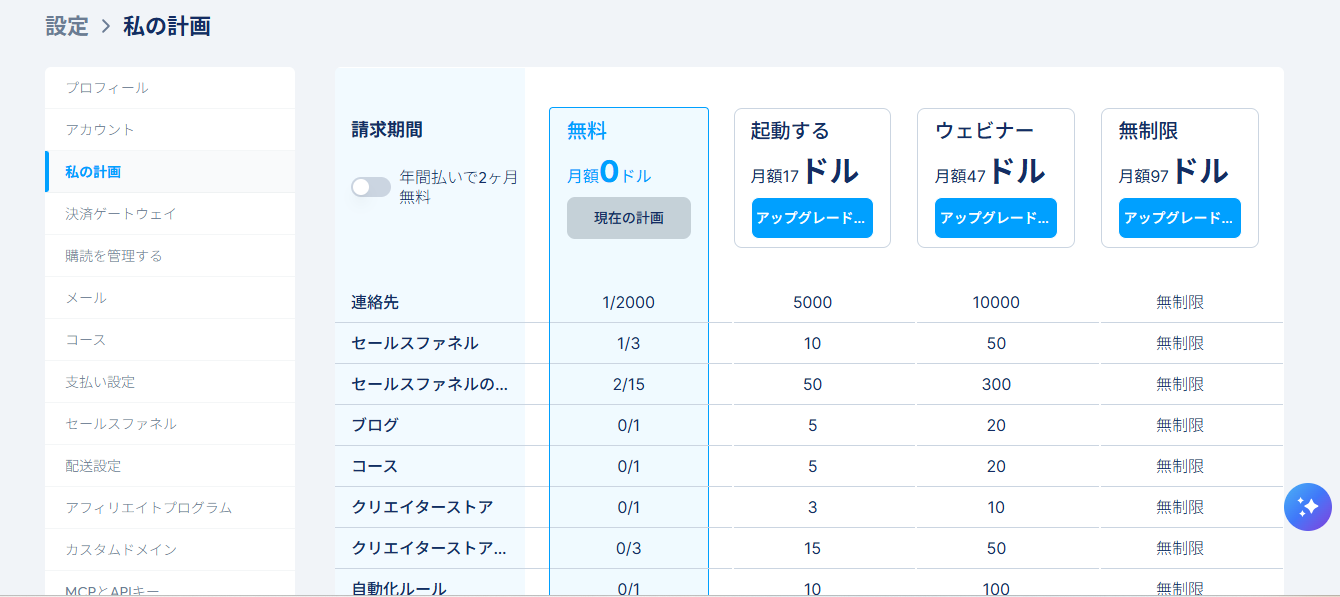Click 月額0ドル price text
Image resolution: width=1340 pixels, height=597 pixels.
pyautogui.click(x=609, y=173)
